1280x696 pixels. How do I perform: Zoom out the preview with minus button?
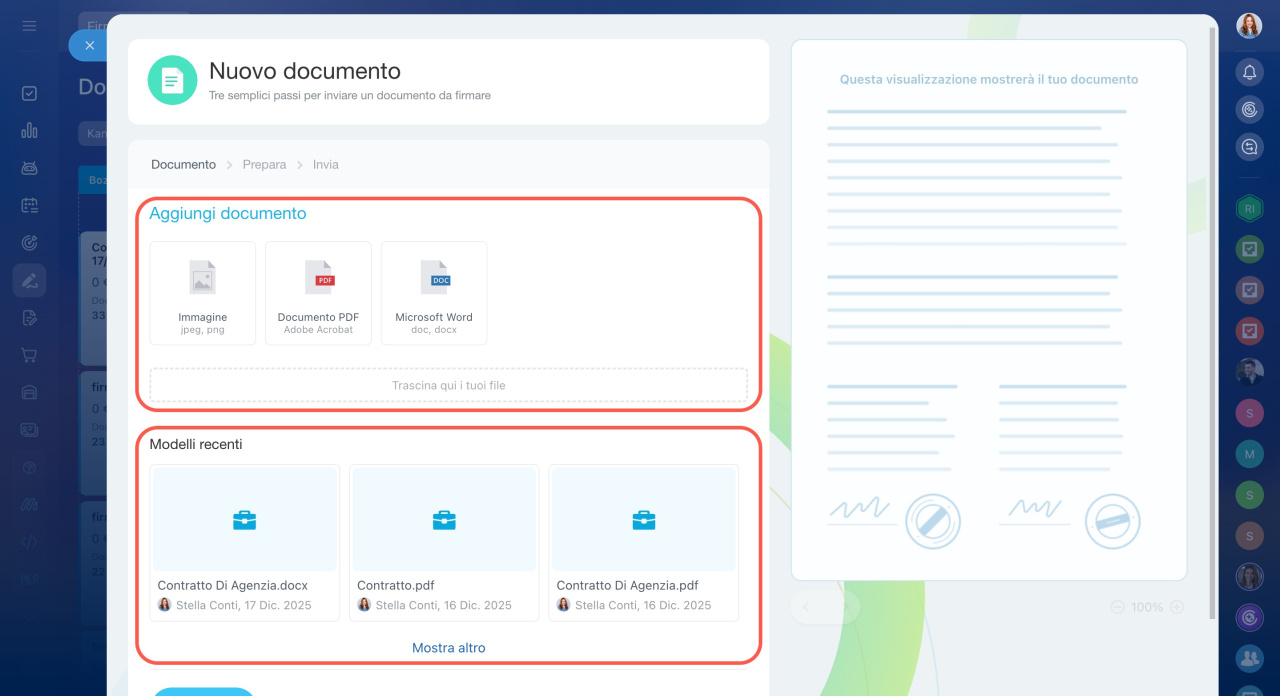tap(1117, 607)
